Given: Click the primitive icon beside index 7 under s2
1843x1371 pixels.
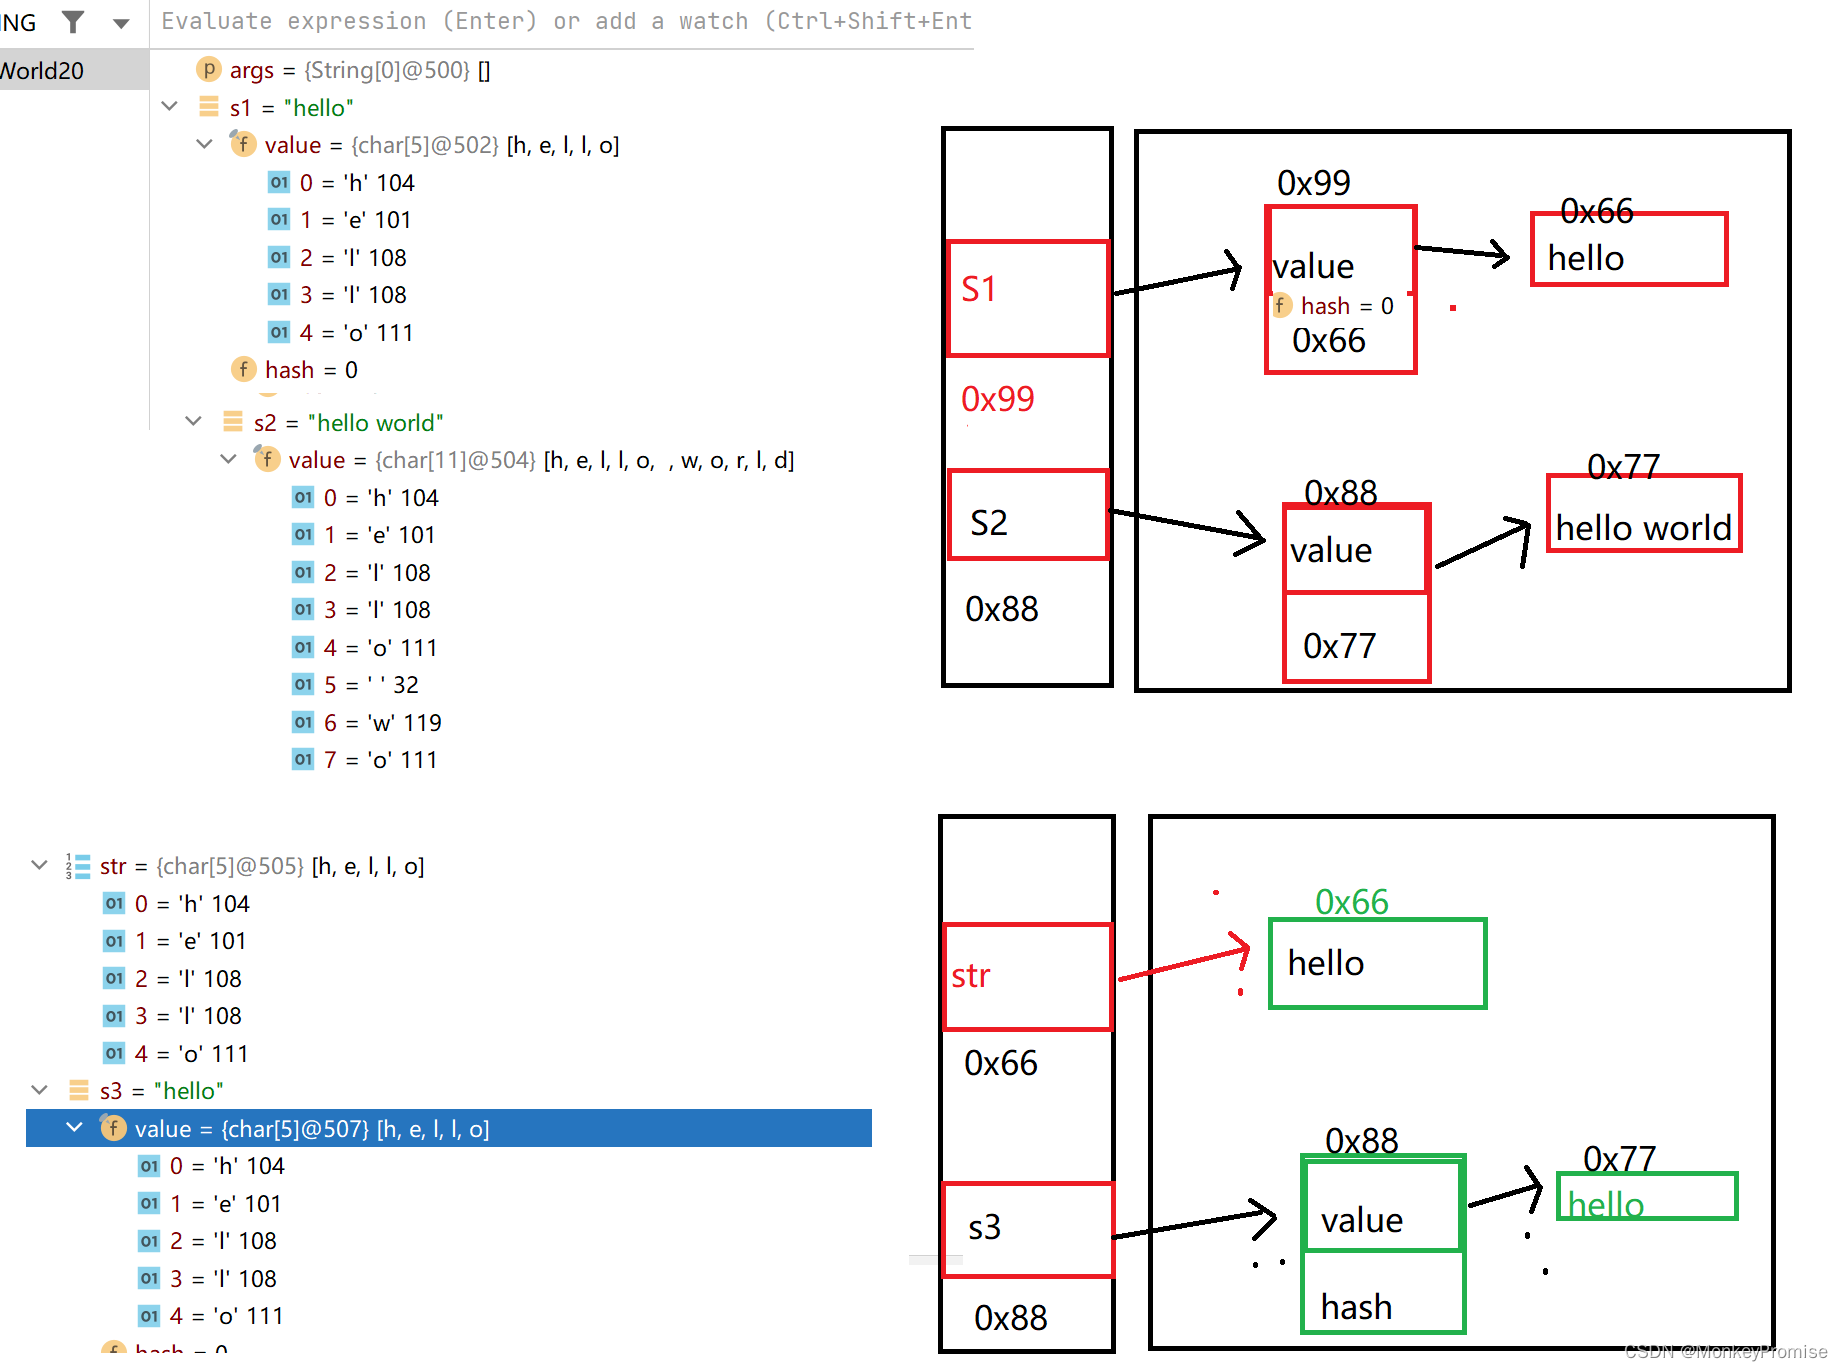Looking at the screenshot, I should click(302, 759).
